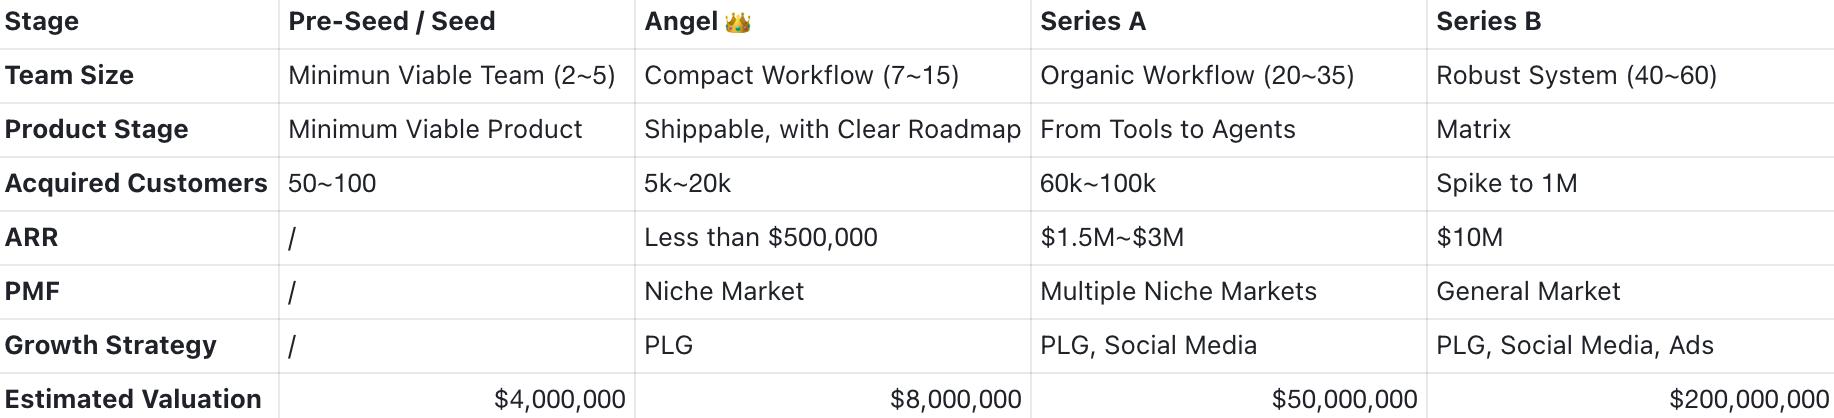Image resolution: width=1834 pixels, height=418 pixels.
Task: Click the Less than $500,000 ARR cell
Action: coord(833,238)
